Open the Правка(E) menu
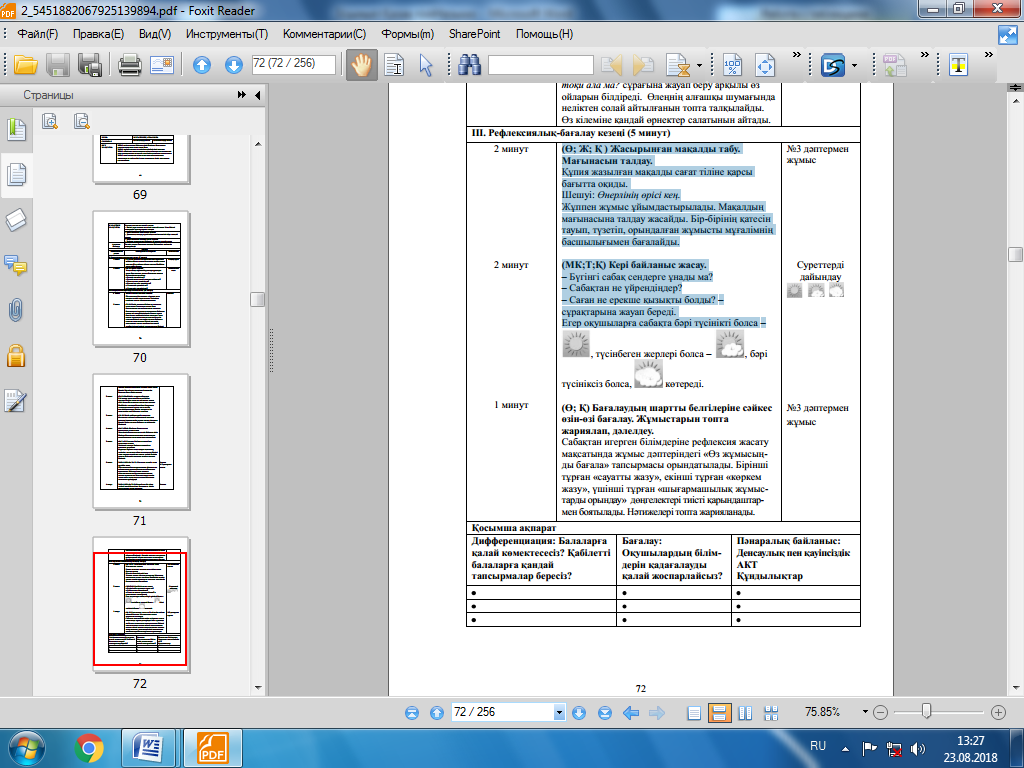The height and width of the screenshot is (768, 1024). 98,34
